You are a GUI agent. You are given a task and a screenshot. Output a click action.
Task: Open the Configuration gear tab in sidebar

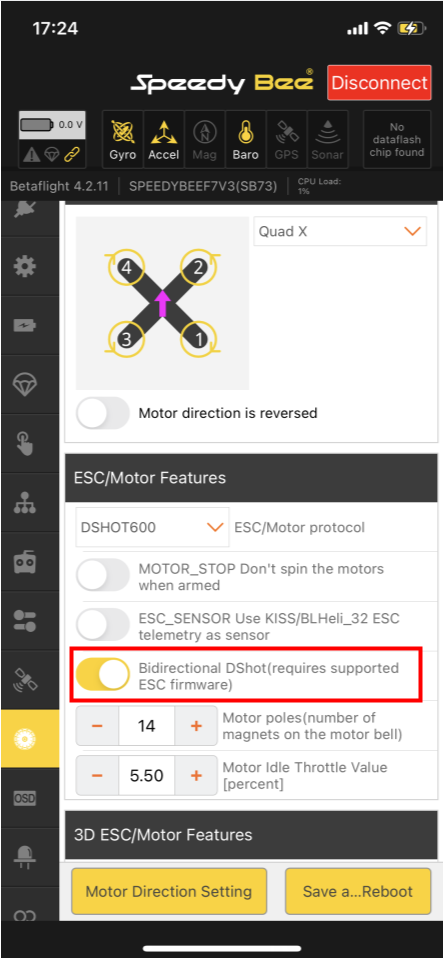pyautogui.click(x=25, y=266)
